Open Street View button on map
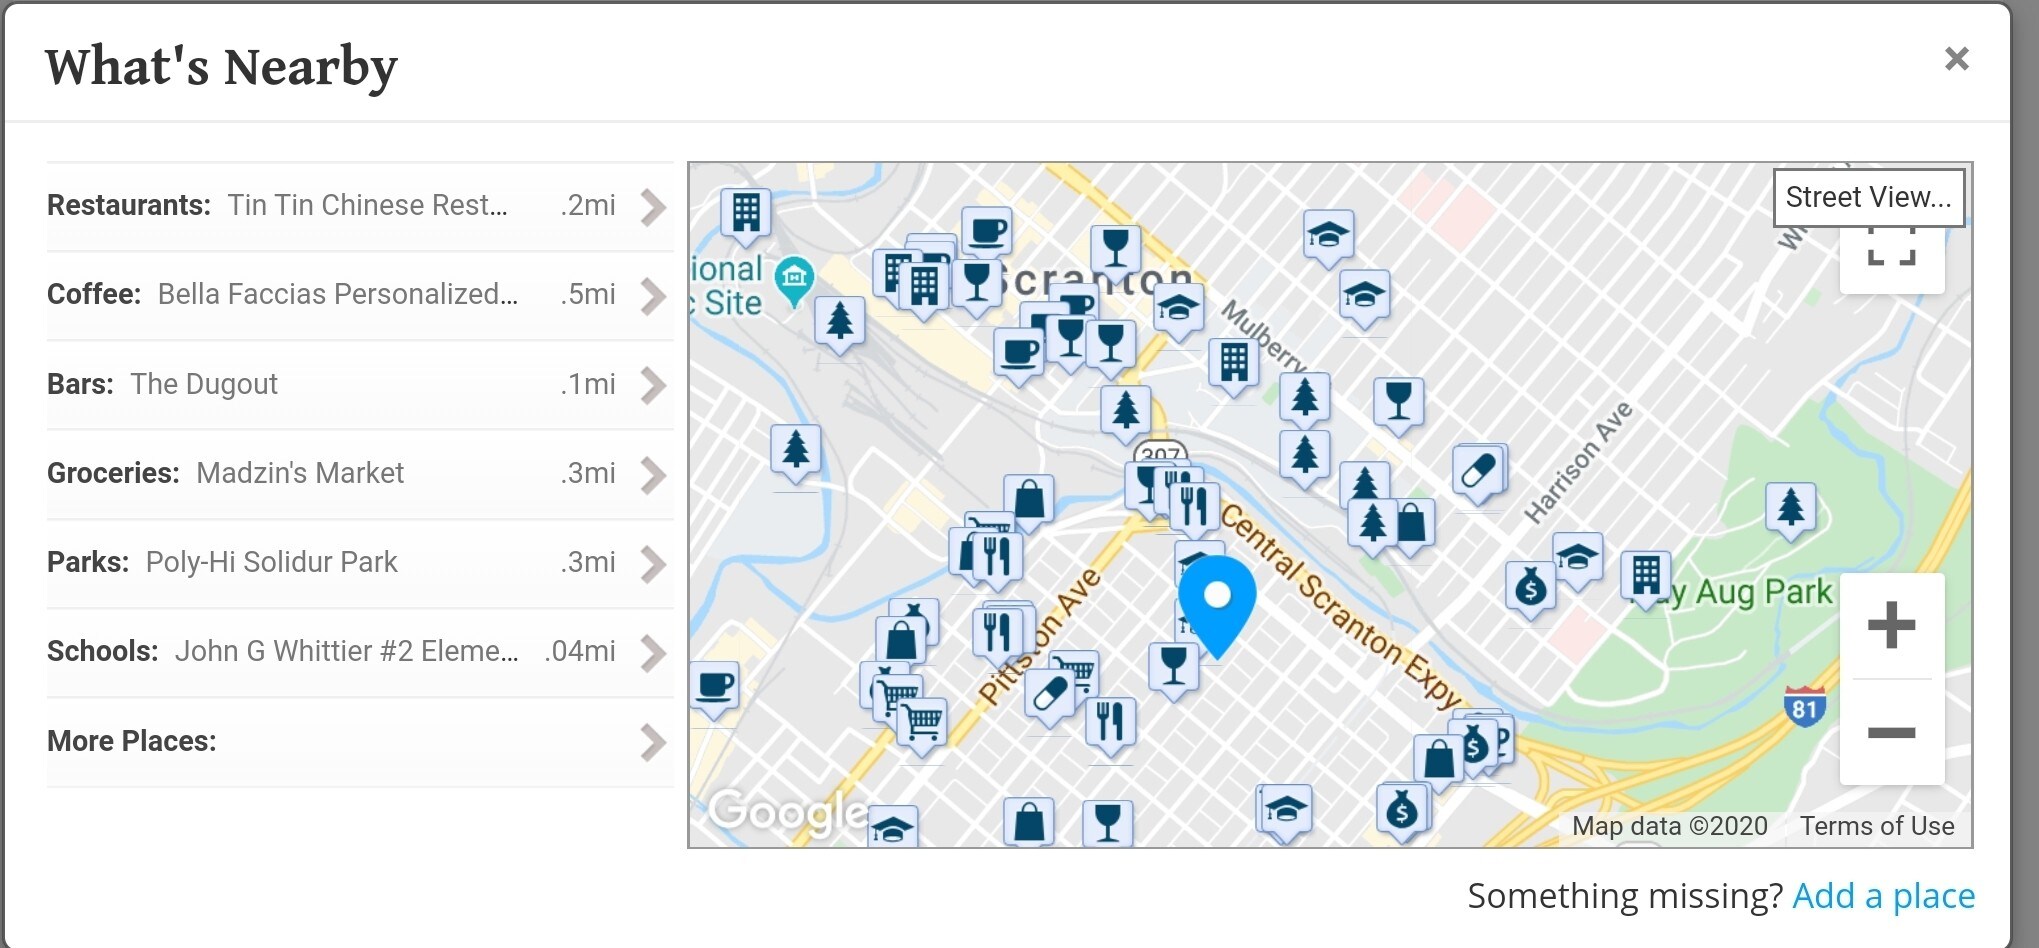This screenshot has width=2039, height=948. coord(1867,197)
